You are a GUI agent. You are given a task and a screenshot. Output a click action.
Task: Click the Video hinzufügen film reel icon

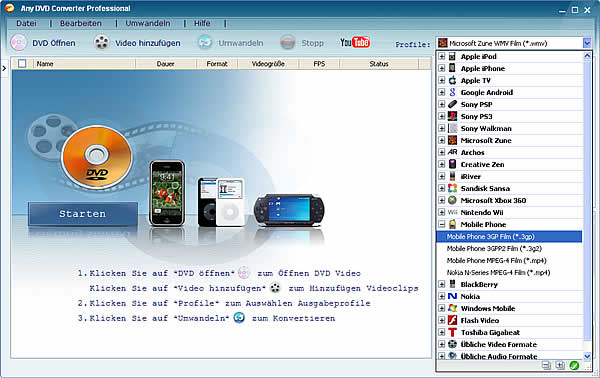click(101, 42)
